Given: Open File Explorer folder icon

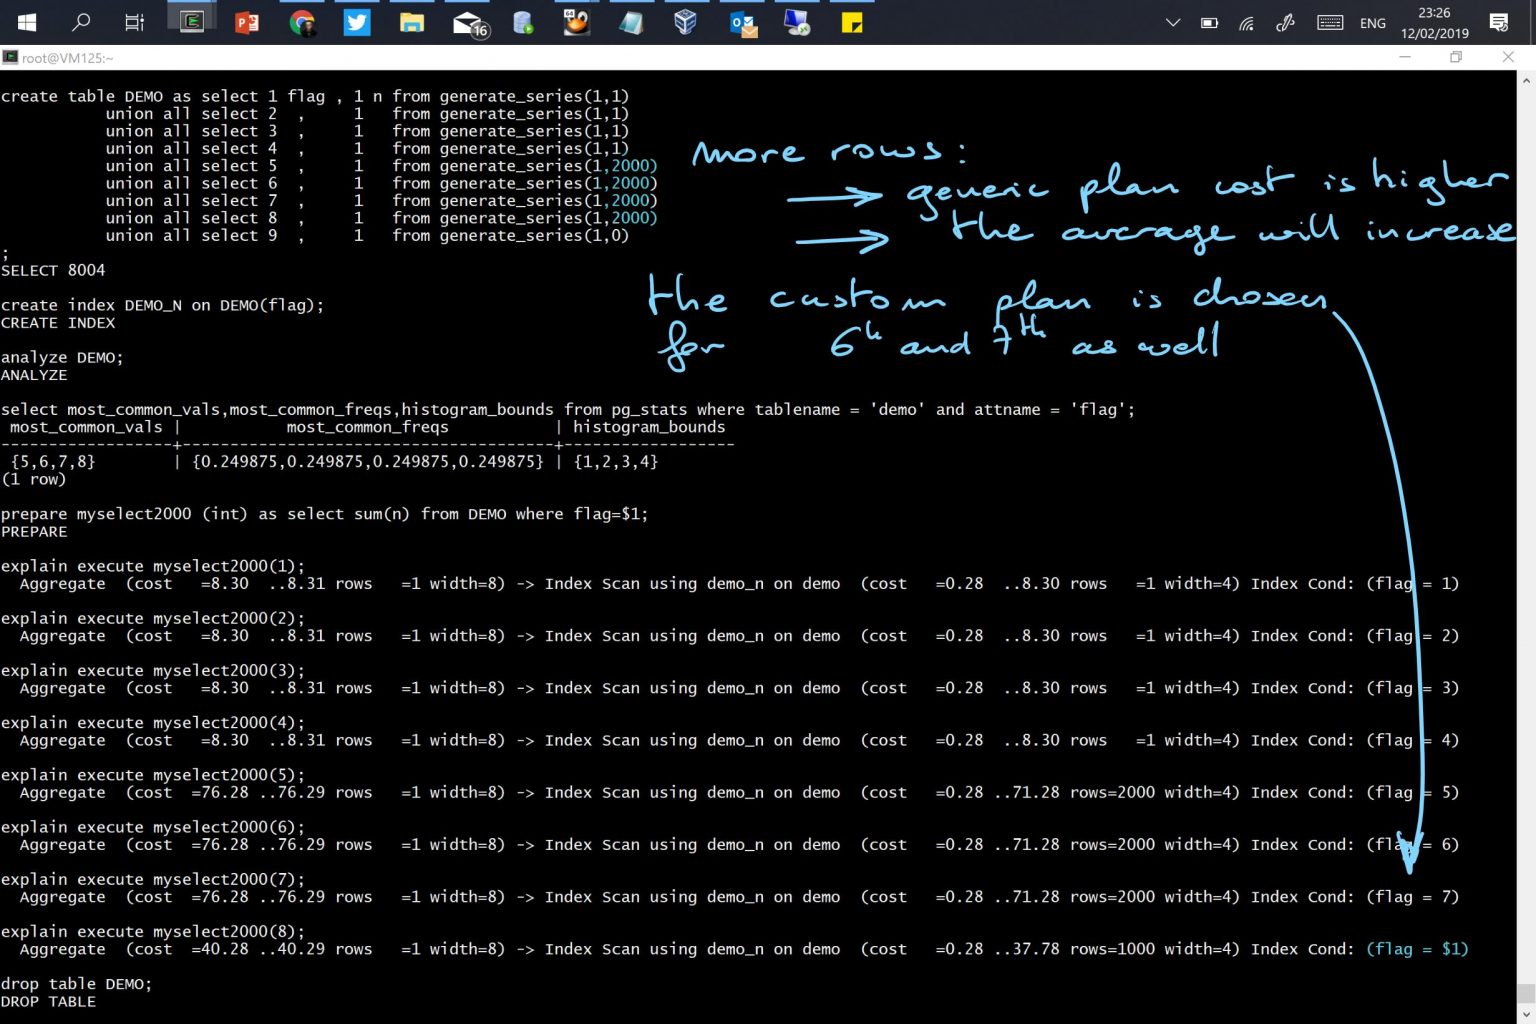Looking at the screenshot, I should pyautogui.click(x=412, y=22).
